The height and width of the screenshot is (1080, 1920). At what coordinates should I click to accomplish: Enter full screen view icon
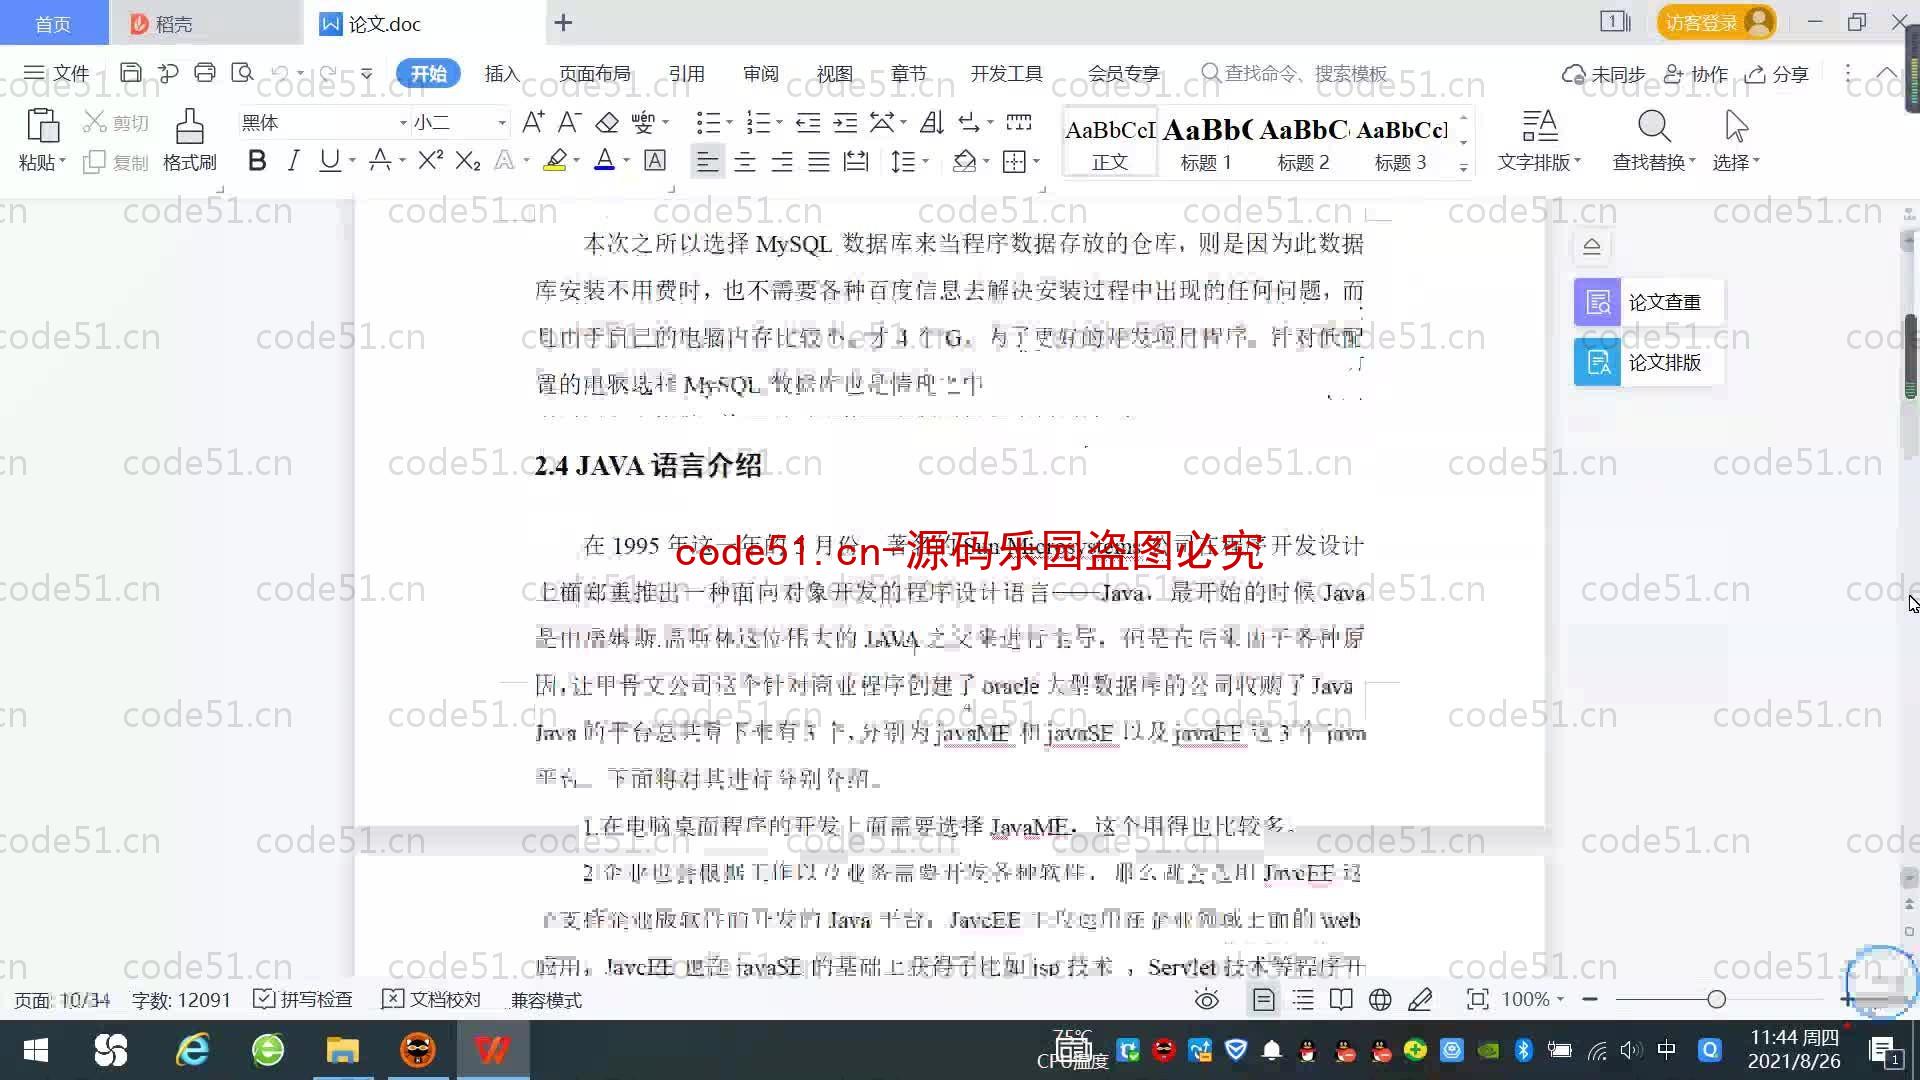tap(1477, 999)
